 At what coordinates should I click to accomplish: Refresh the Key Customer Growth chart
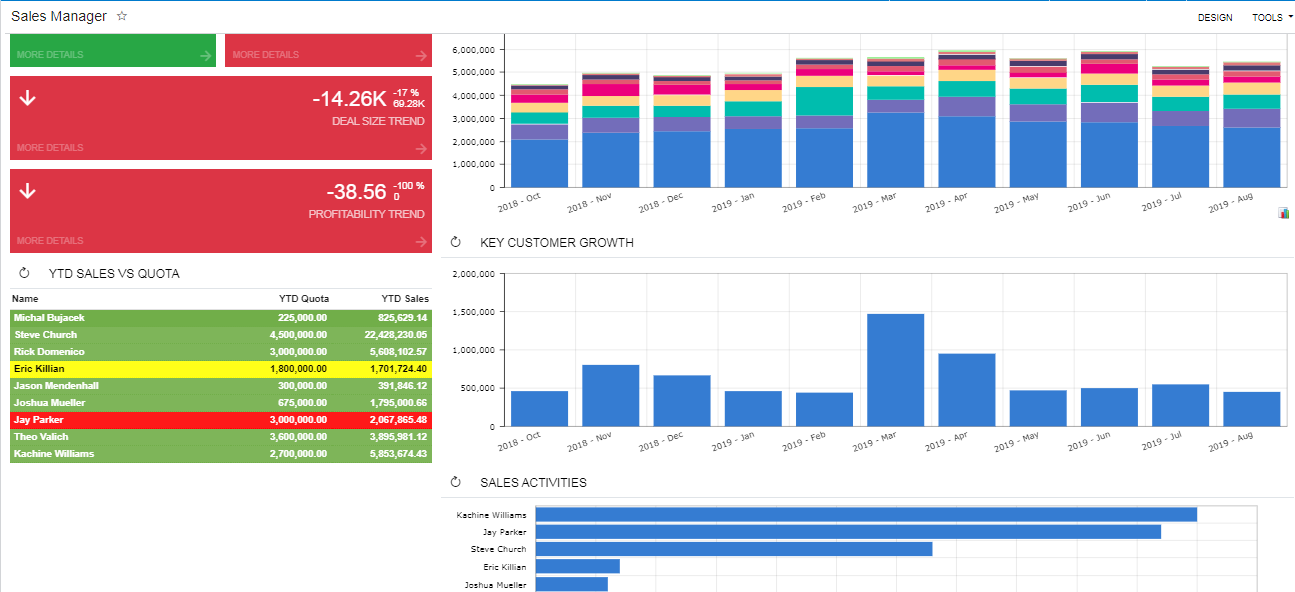(456, 242)
